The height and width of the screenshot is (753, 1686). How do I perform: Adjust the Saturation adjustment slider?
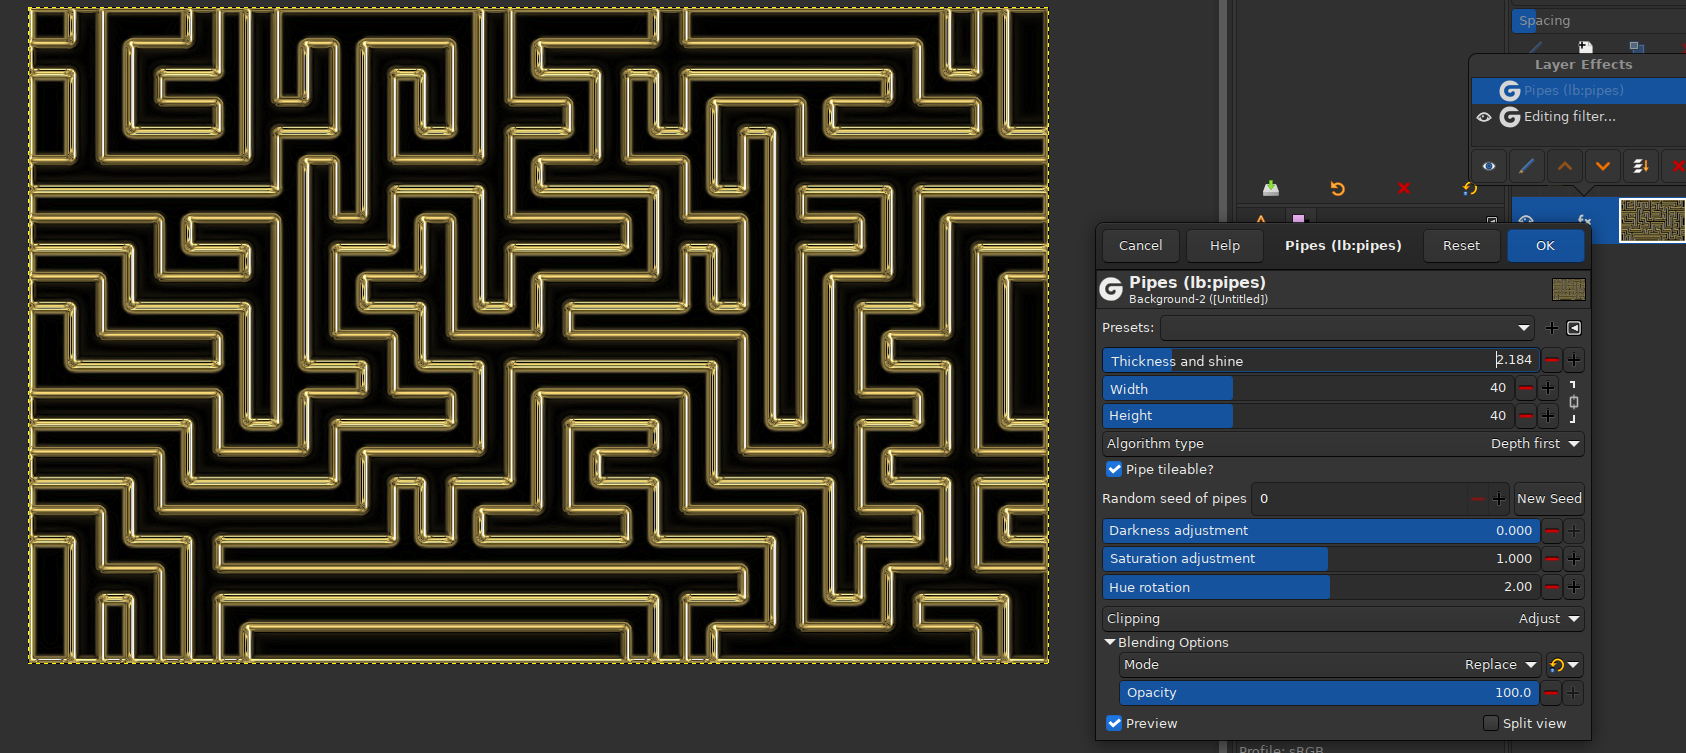1320,559
